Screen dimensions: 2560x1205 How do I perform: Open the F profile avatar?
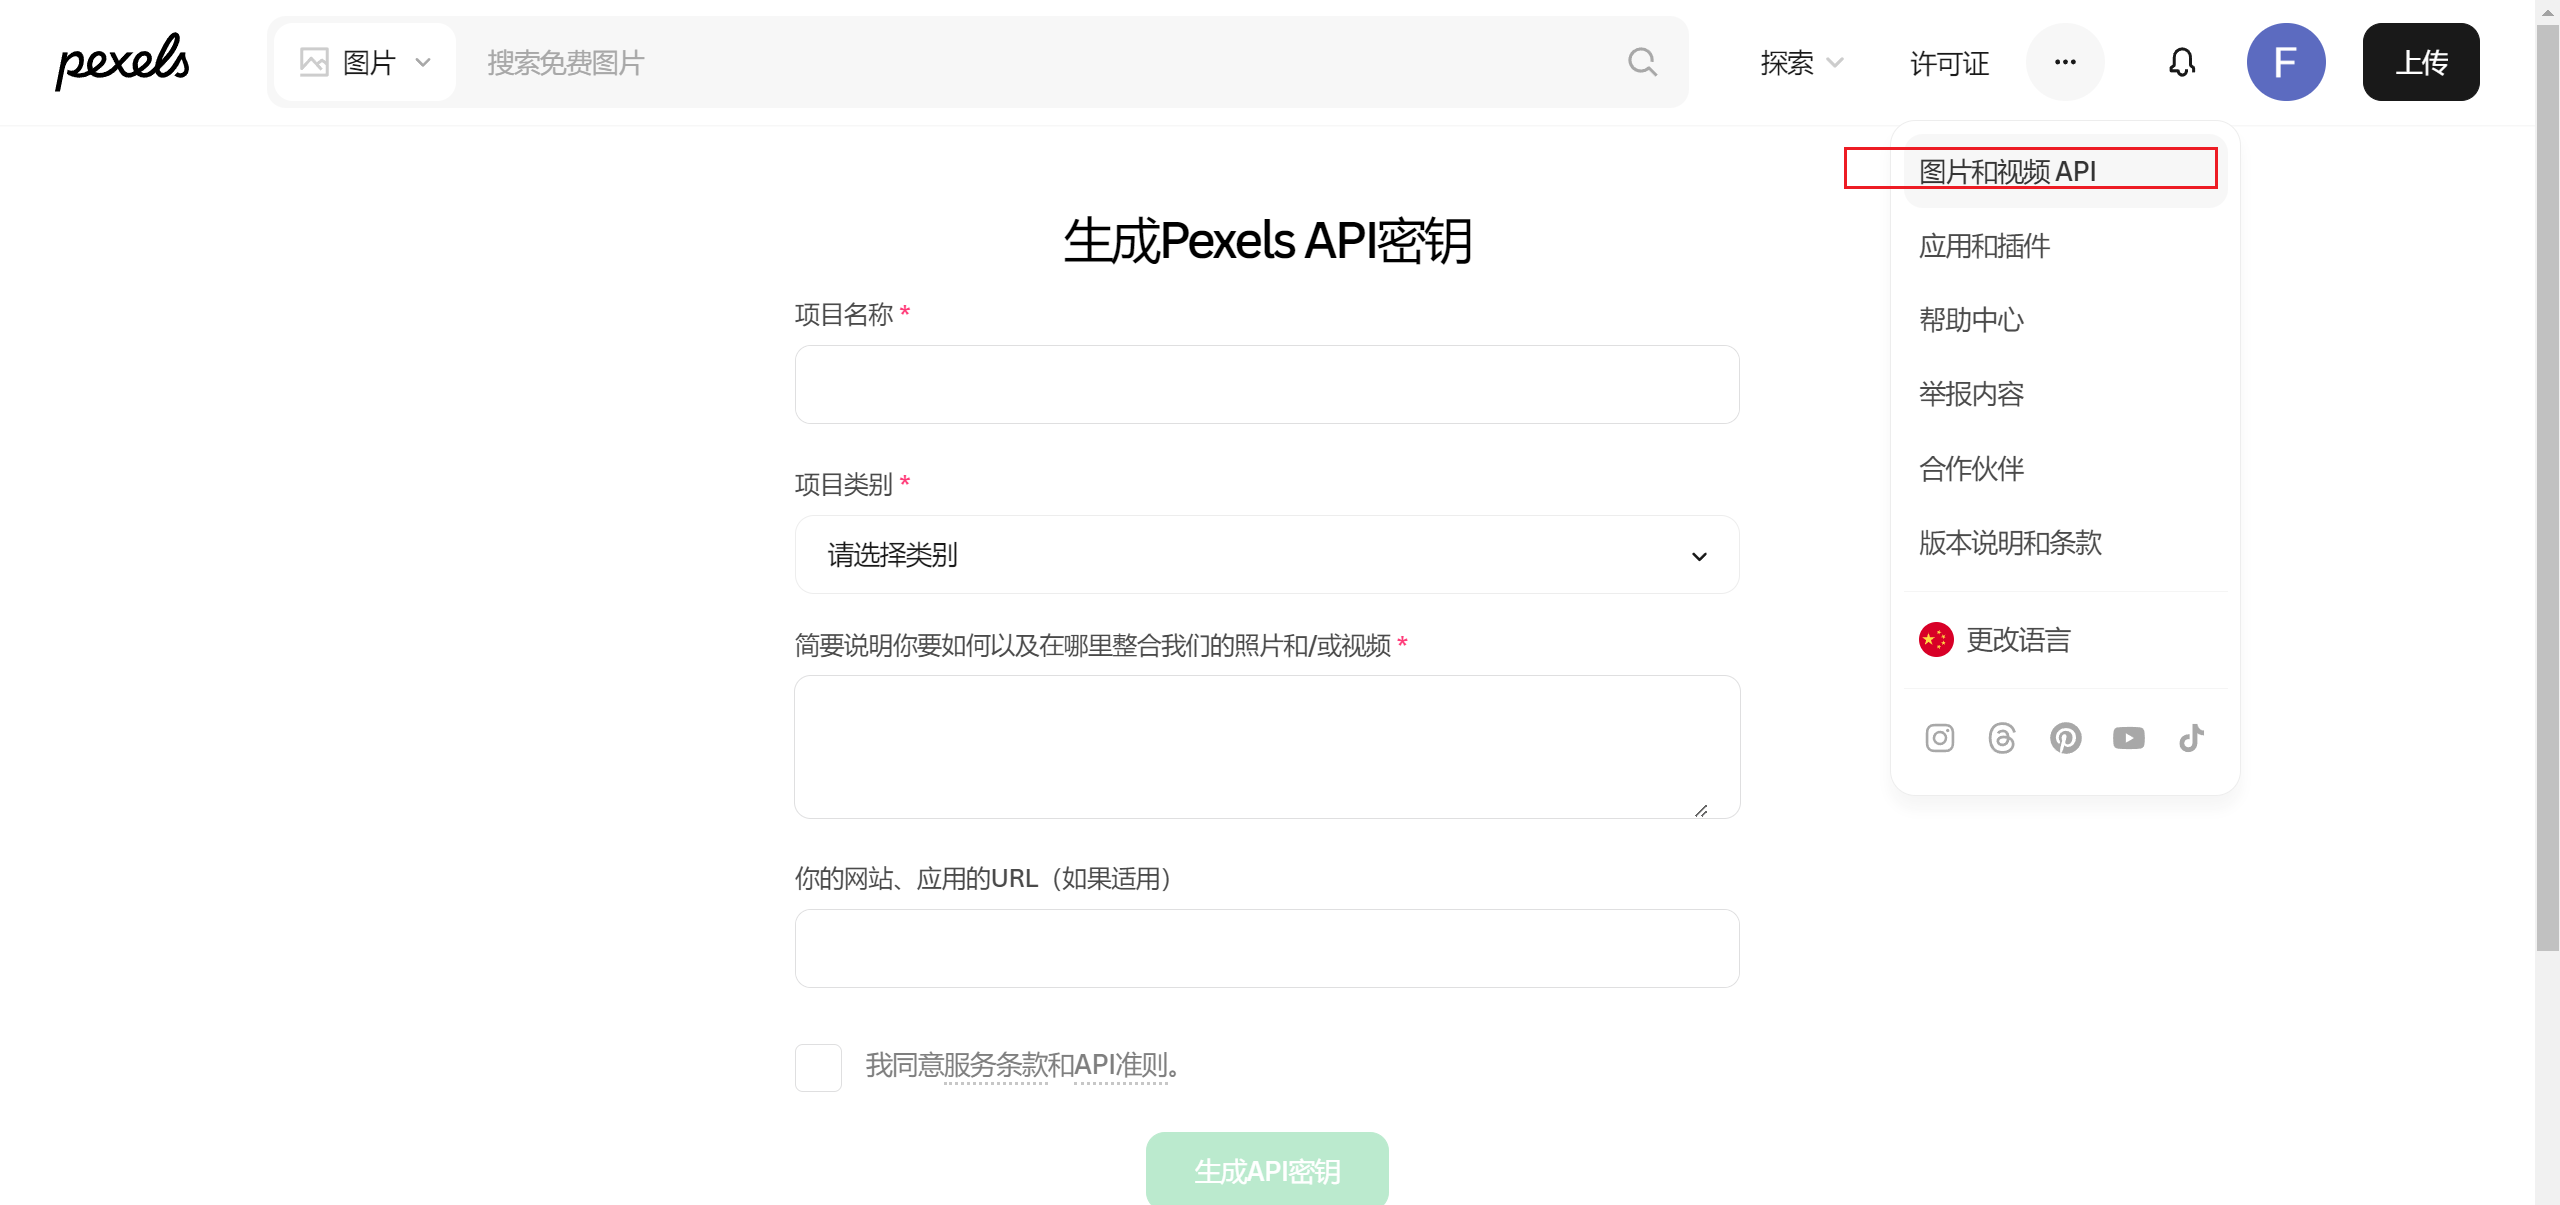[2286, 62]
